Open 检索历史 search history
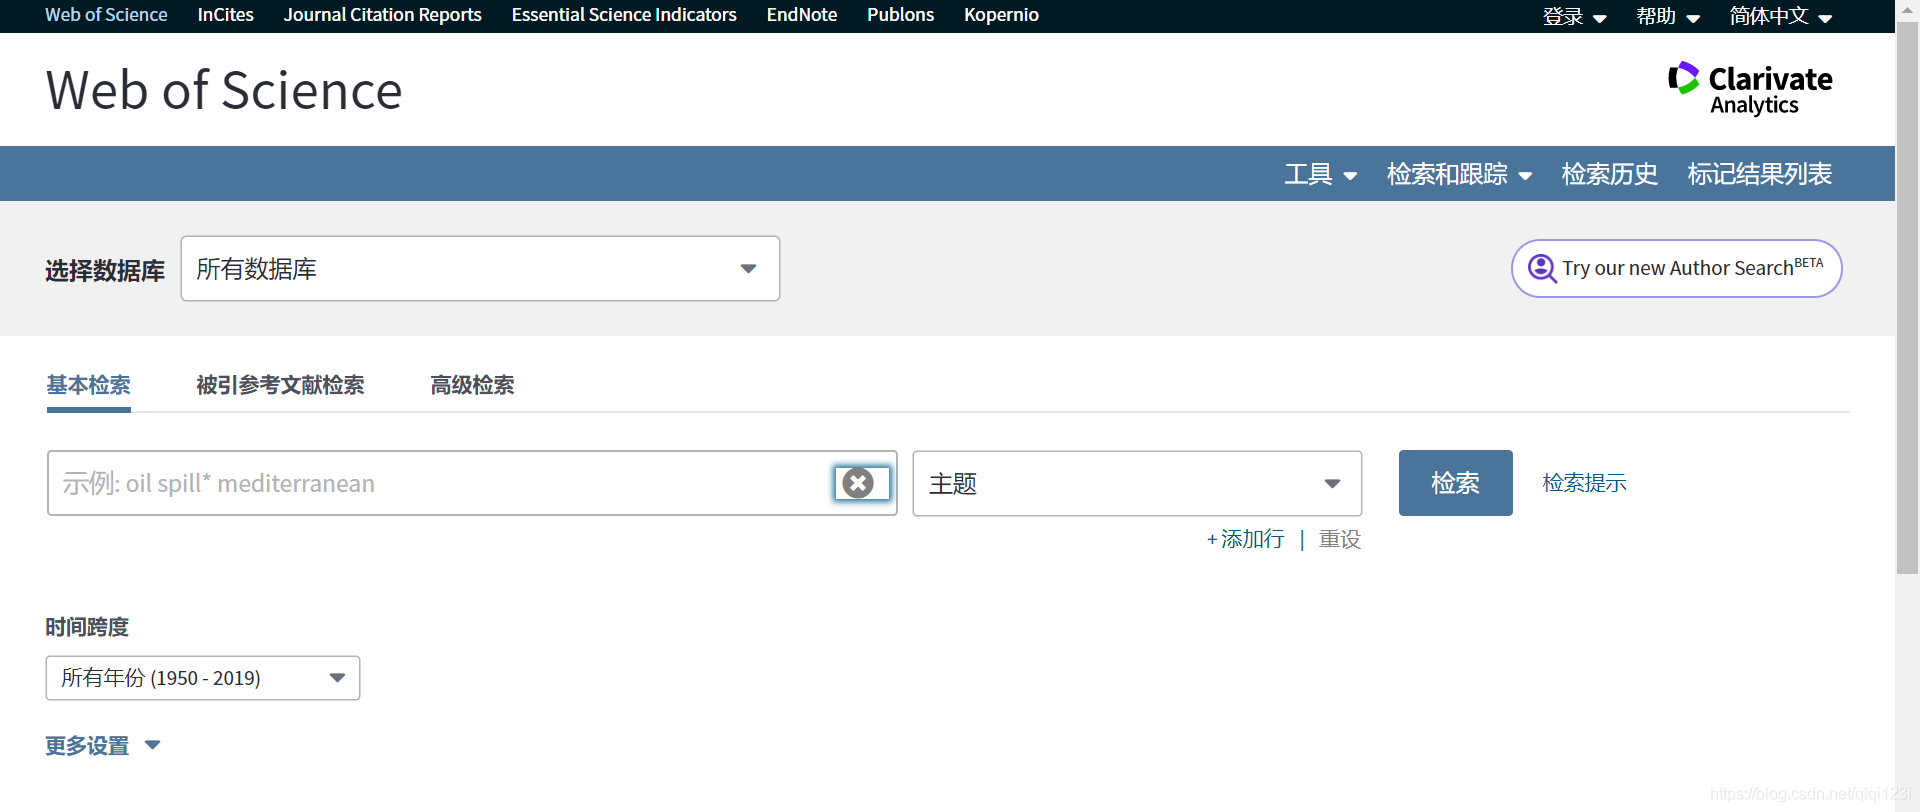Viewport: 1920px width, 812px height. pyautogui.click(x=1610, y=174)
